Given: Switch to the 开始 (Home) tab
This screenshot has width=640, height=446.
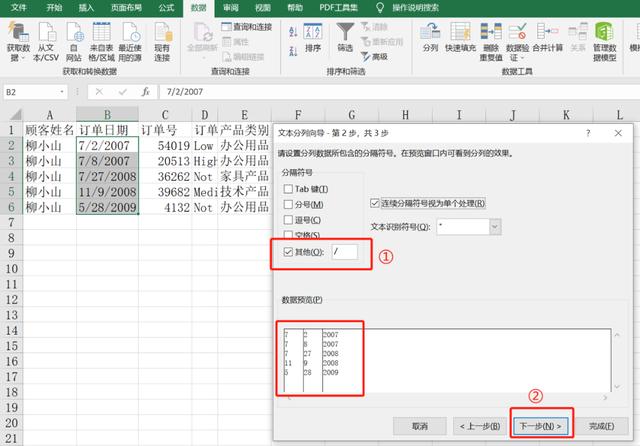Looking at the screenshot, I should (x=54, y=7).
